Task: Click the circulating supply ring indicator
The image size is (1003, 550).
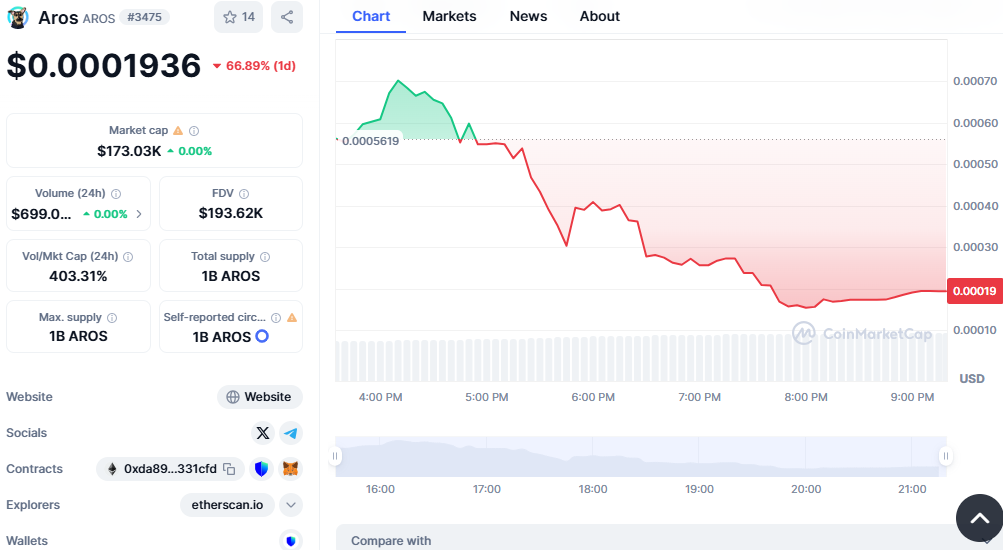Action: point(262,336)
